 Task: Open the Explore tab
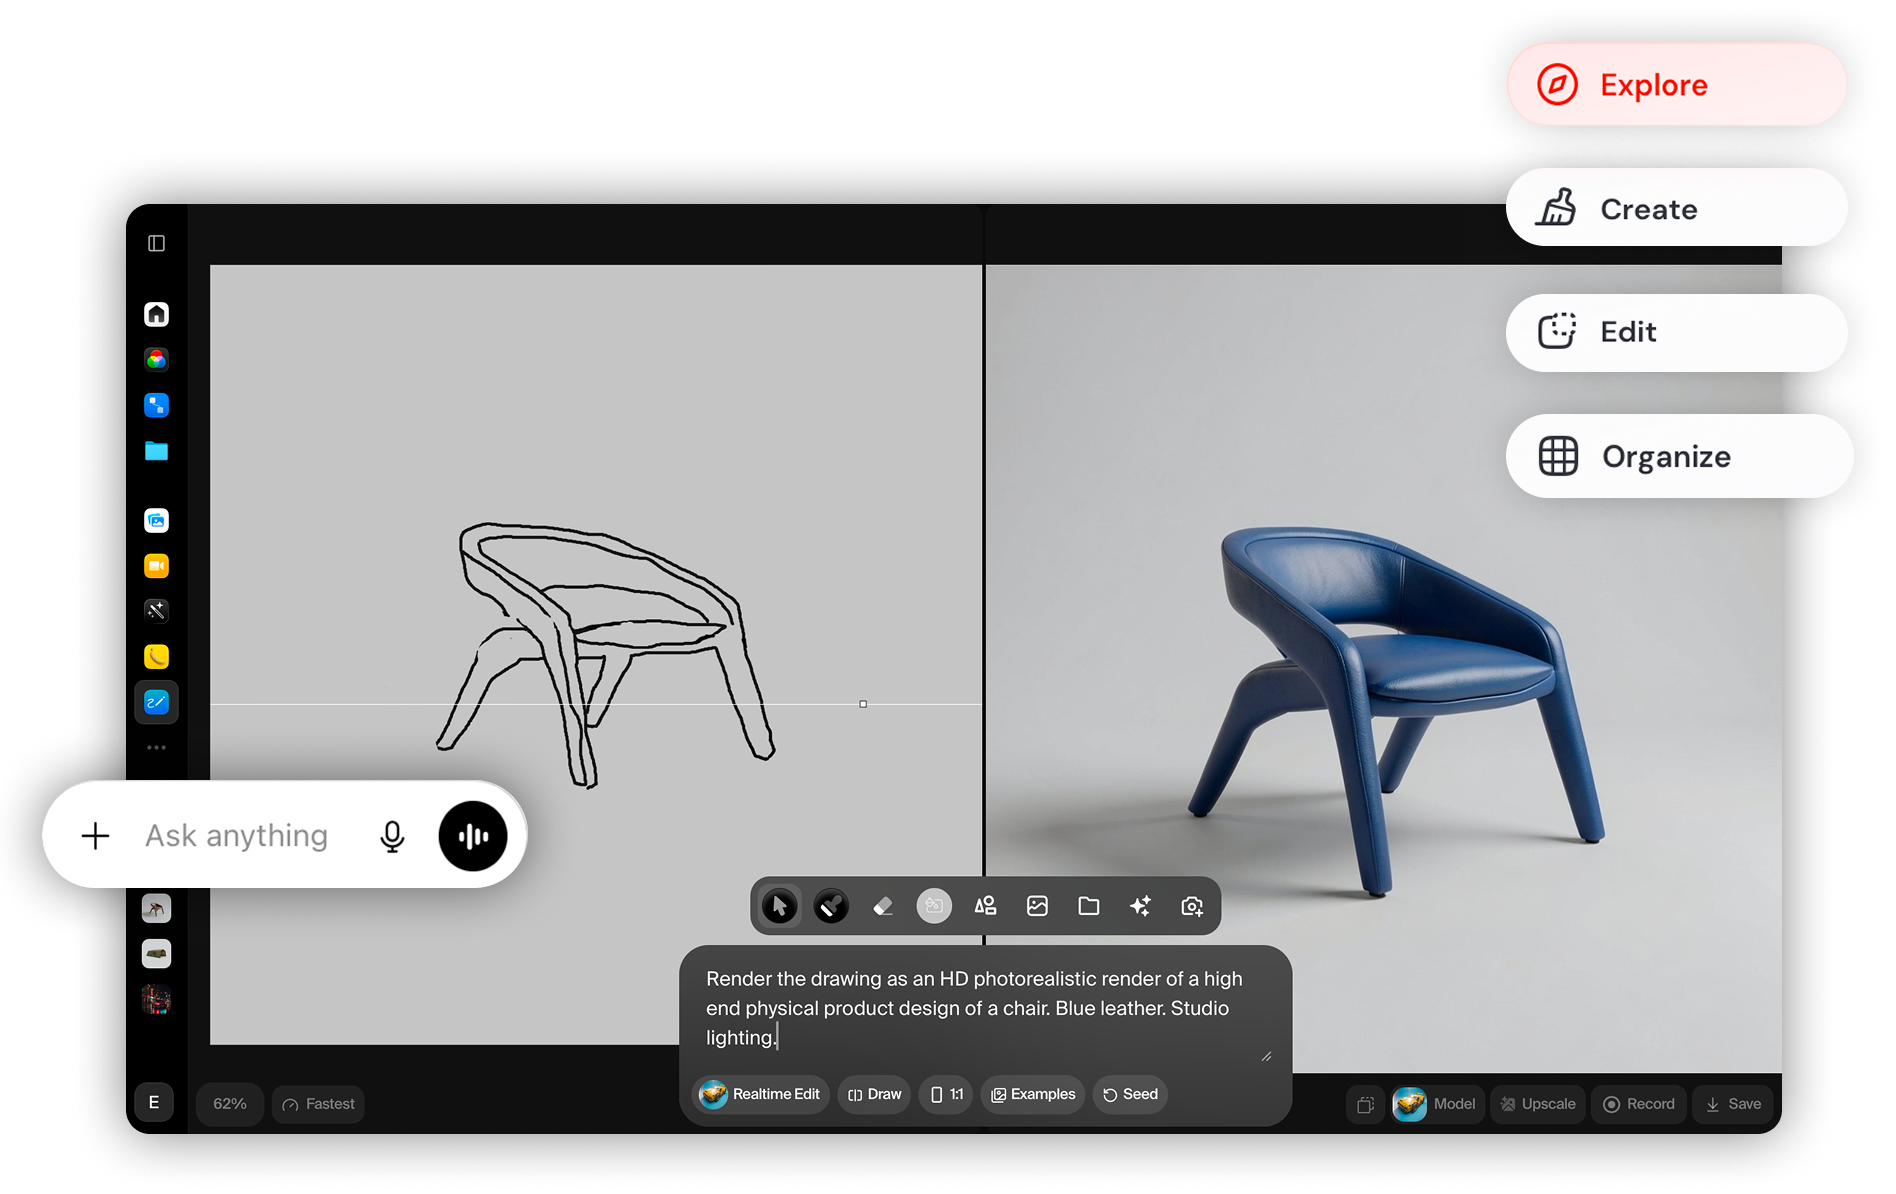pyautogui.click(x=1676, y=85)
